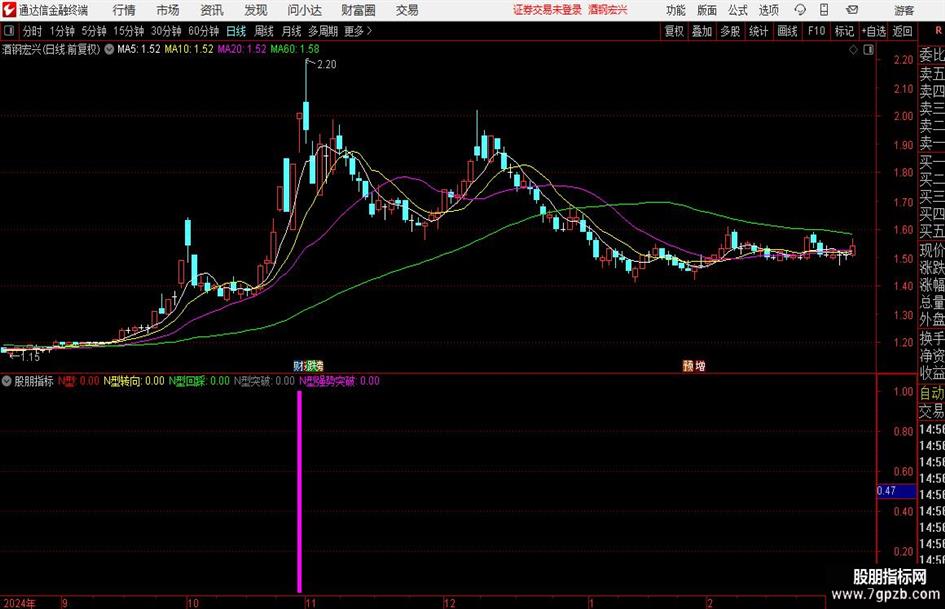Image resolution: width=945 pixels, height=609 pixels.
Task: Click the 统计 statistics button
Action: point(758,31)
